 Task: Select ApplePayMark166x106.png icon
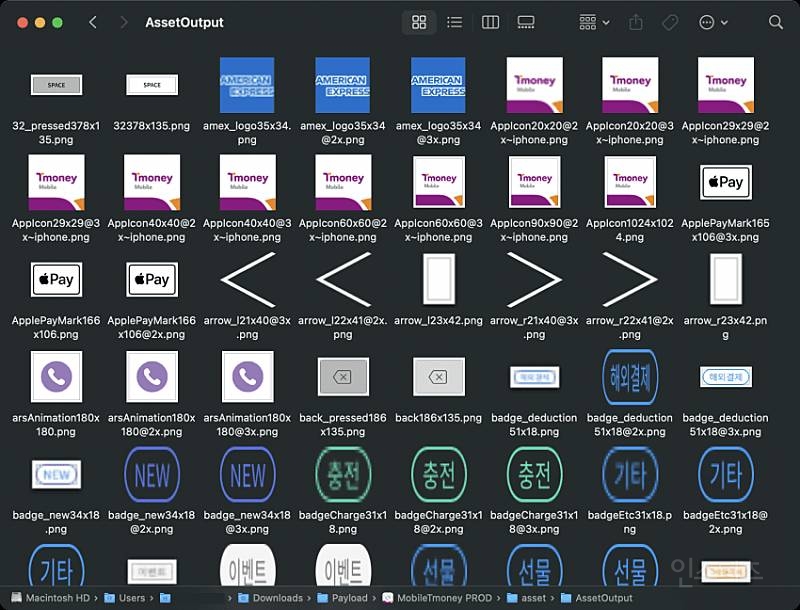tap(56, 279)
